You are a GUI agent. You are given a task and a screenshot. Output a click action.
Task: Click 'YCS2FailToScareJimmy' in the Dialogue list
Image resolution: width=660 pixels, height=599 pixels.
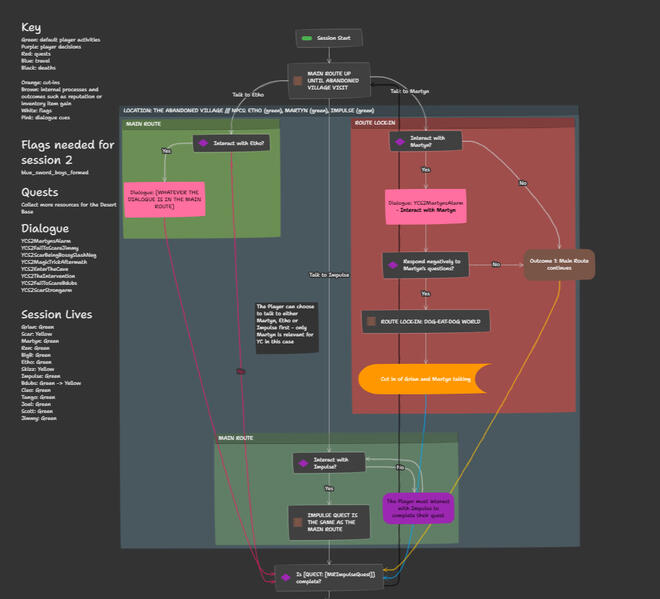pyautogui.click(x=50, y=248)
